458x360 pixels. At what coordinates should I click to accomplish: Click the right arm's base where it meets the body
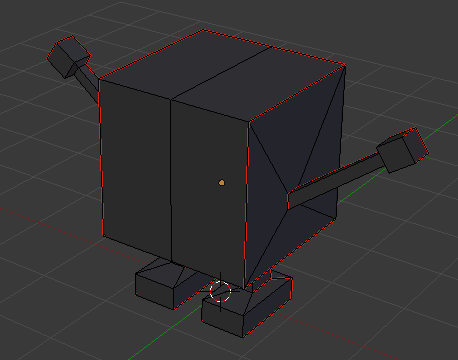pos(289,201)
